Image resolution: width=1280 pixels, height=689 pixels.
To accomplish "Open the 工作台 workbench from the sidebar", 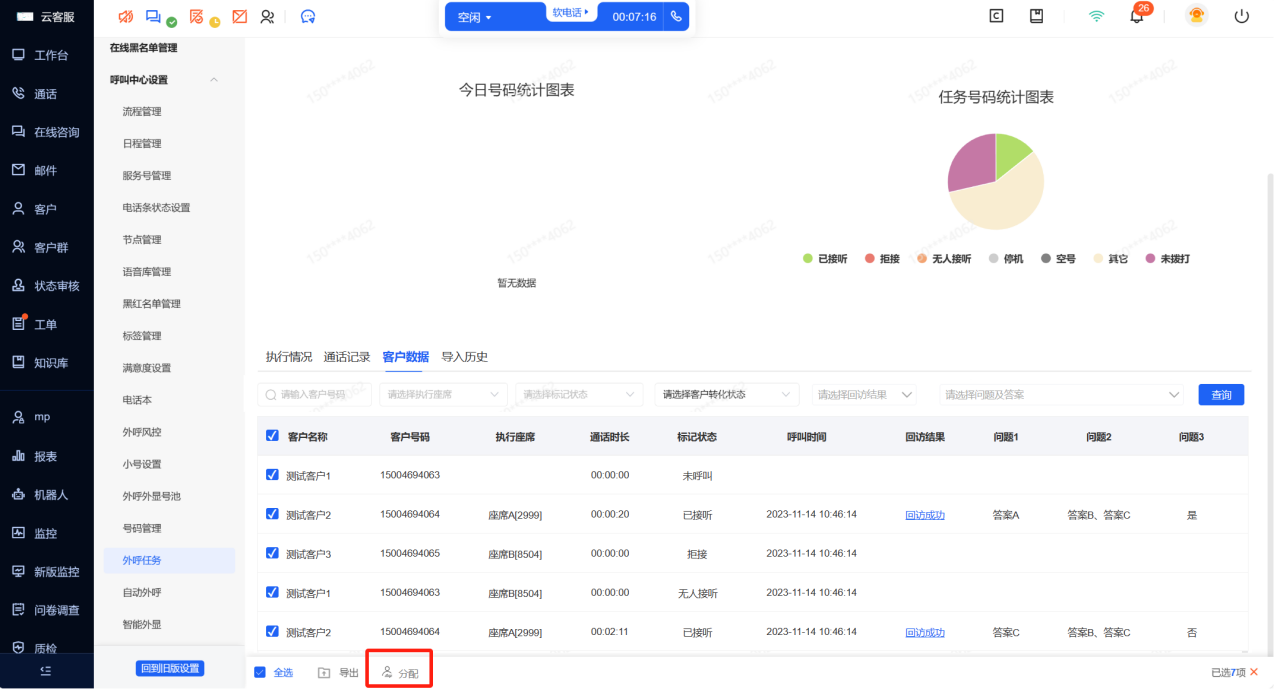I will 40,55.
